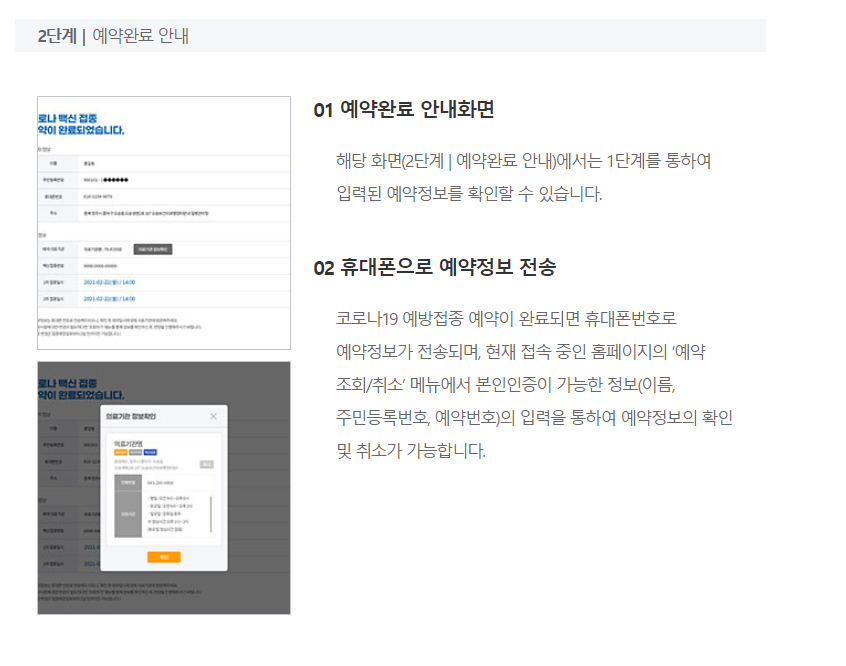Open the second screenshot showing the popup
The width and height of the screenshot is (846, 666).
coord(162,485)
